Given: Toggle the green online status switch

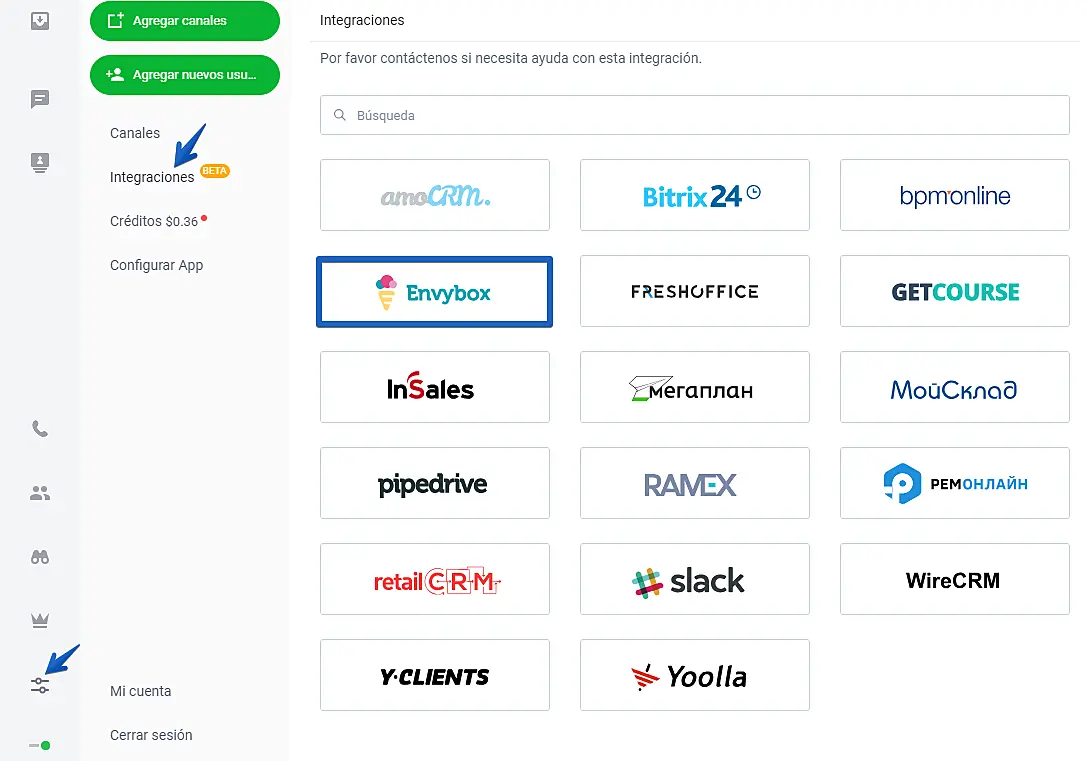Looking at the screenshot, I should coord(40,746).
